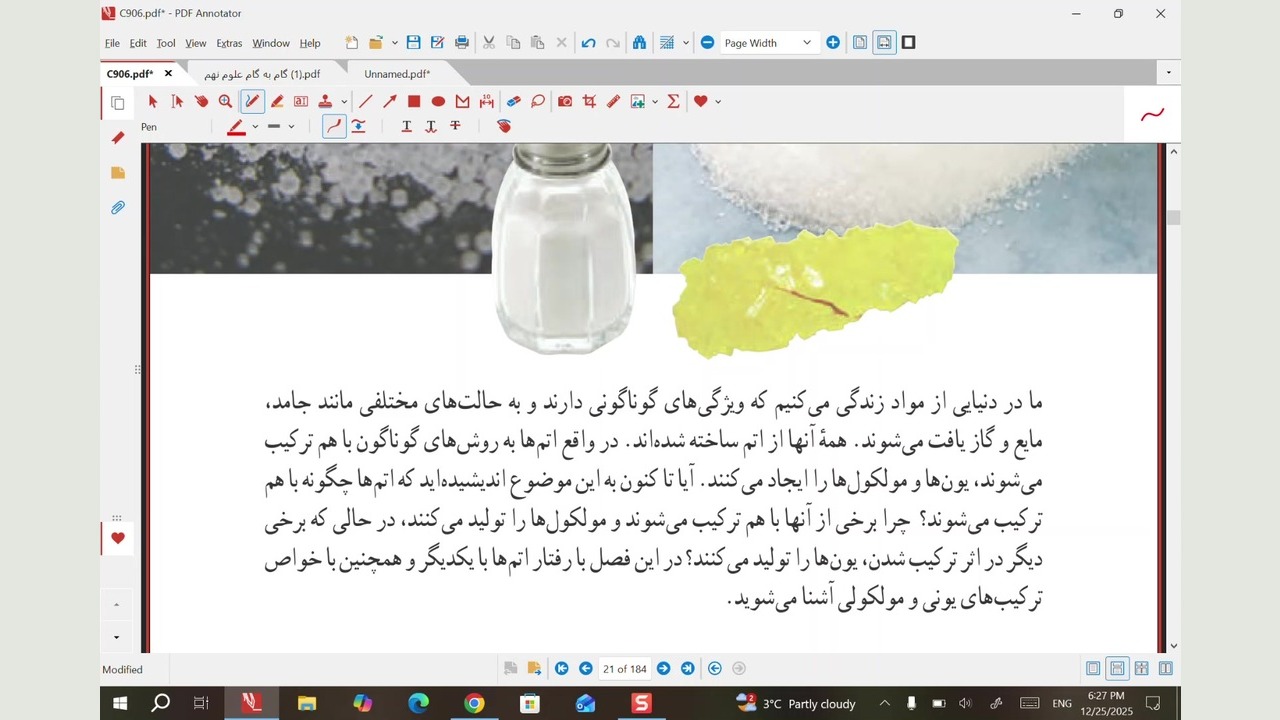Activate the Snapshot camera tool

[565, 101]
